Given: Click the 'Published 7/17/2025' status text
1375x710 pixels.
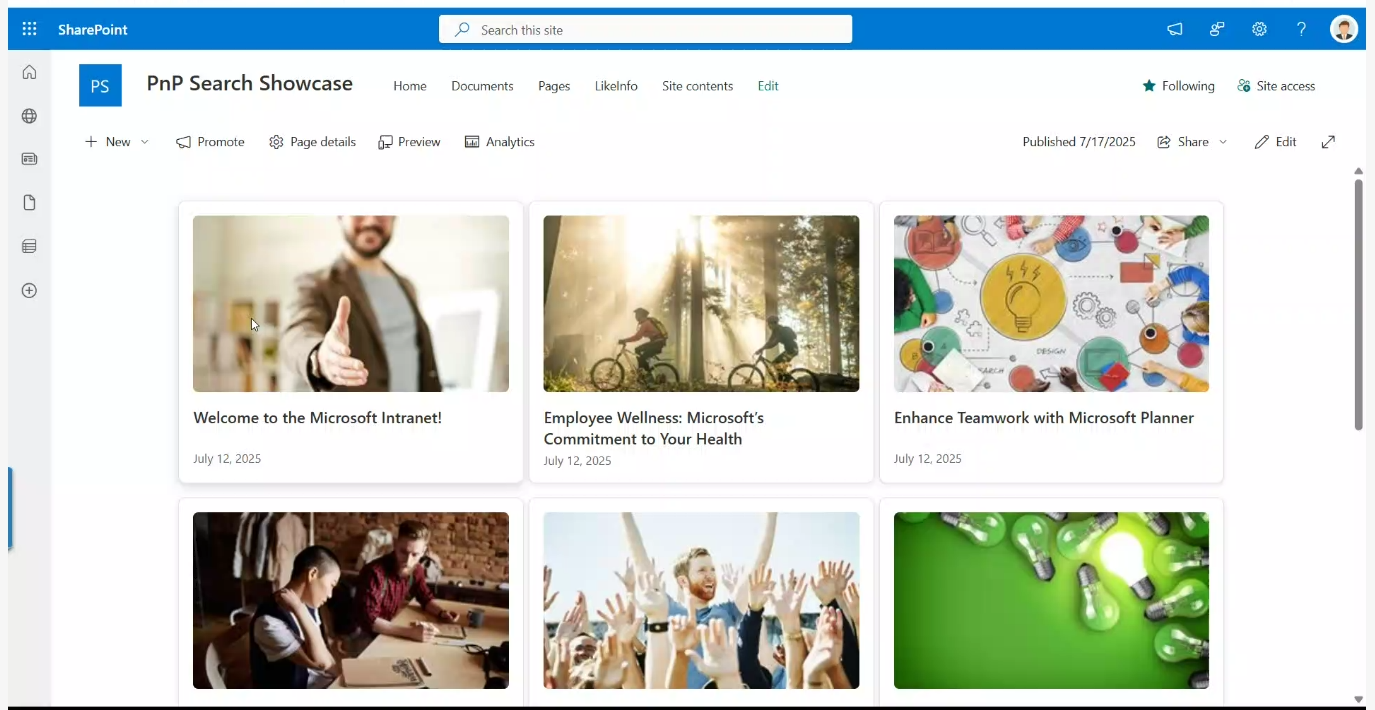Looking at the screenshot, I should coord(1079,142).
